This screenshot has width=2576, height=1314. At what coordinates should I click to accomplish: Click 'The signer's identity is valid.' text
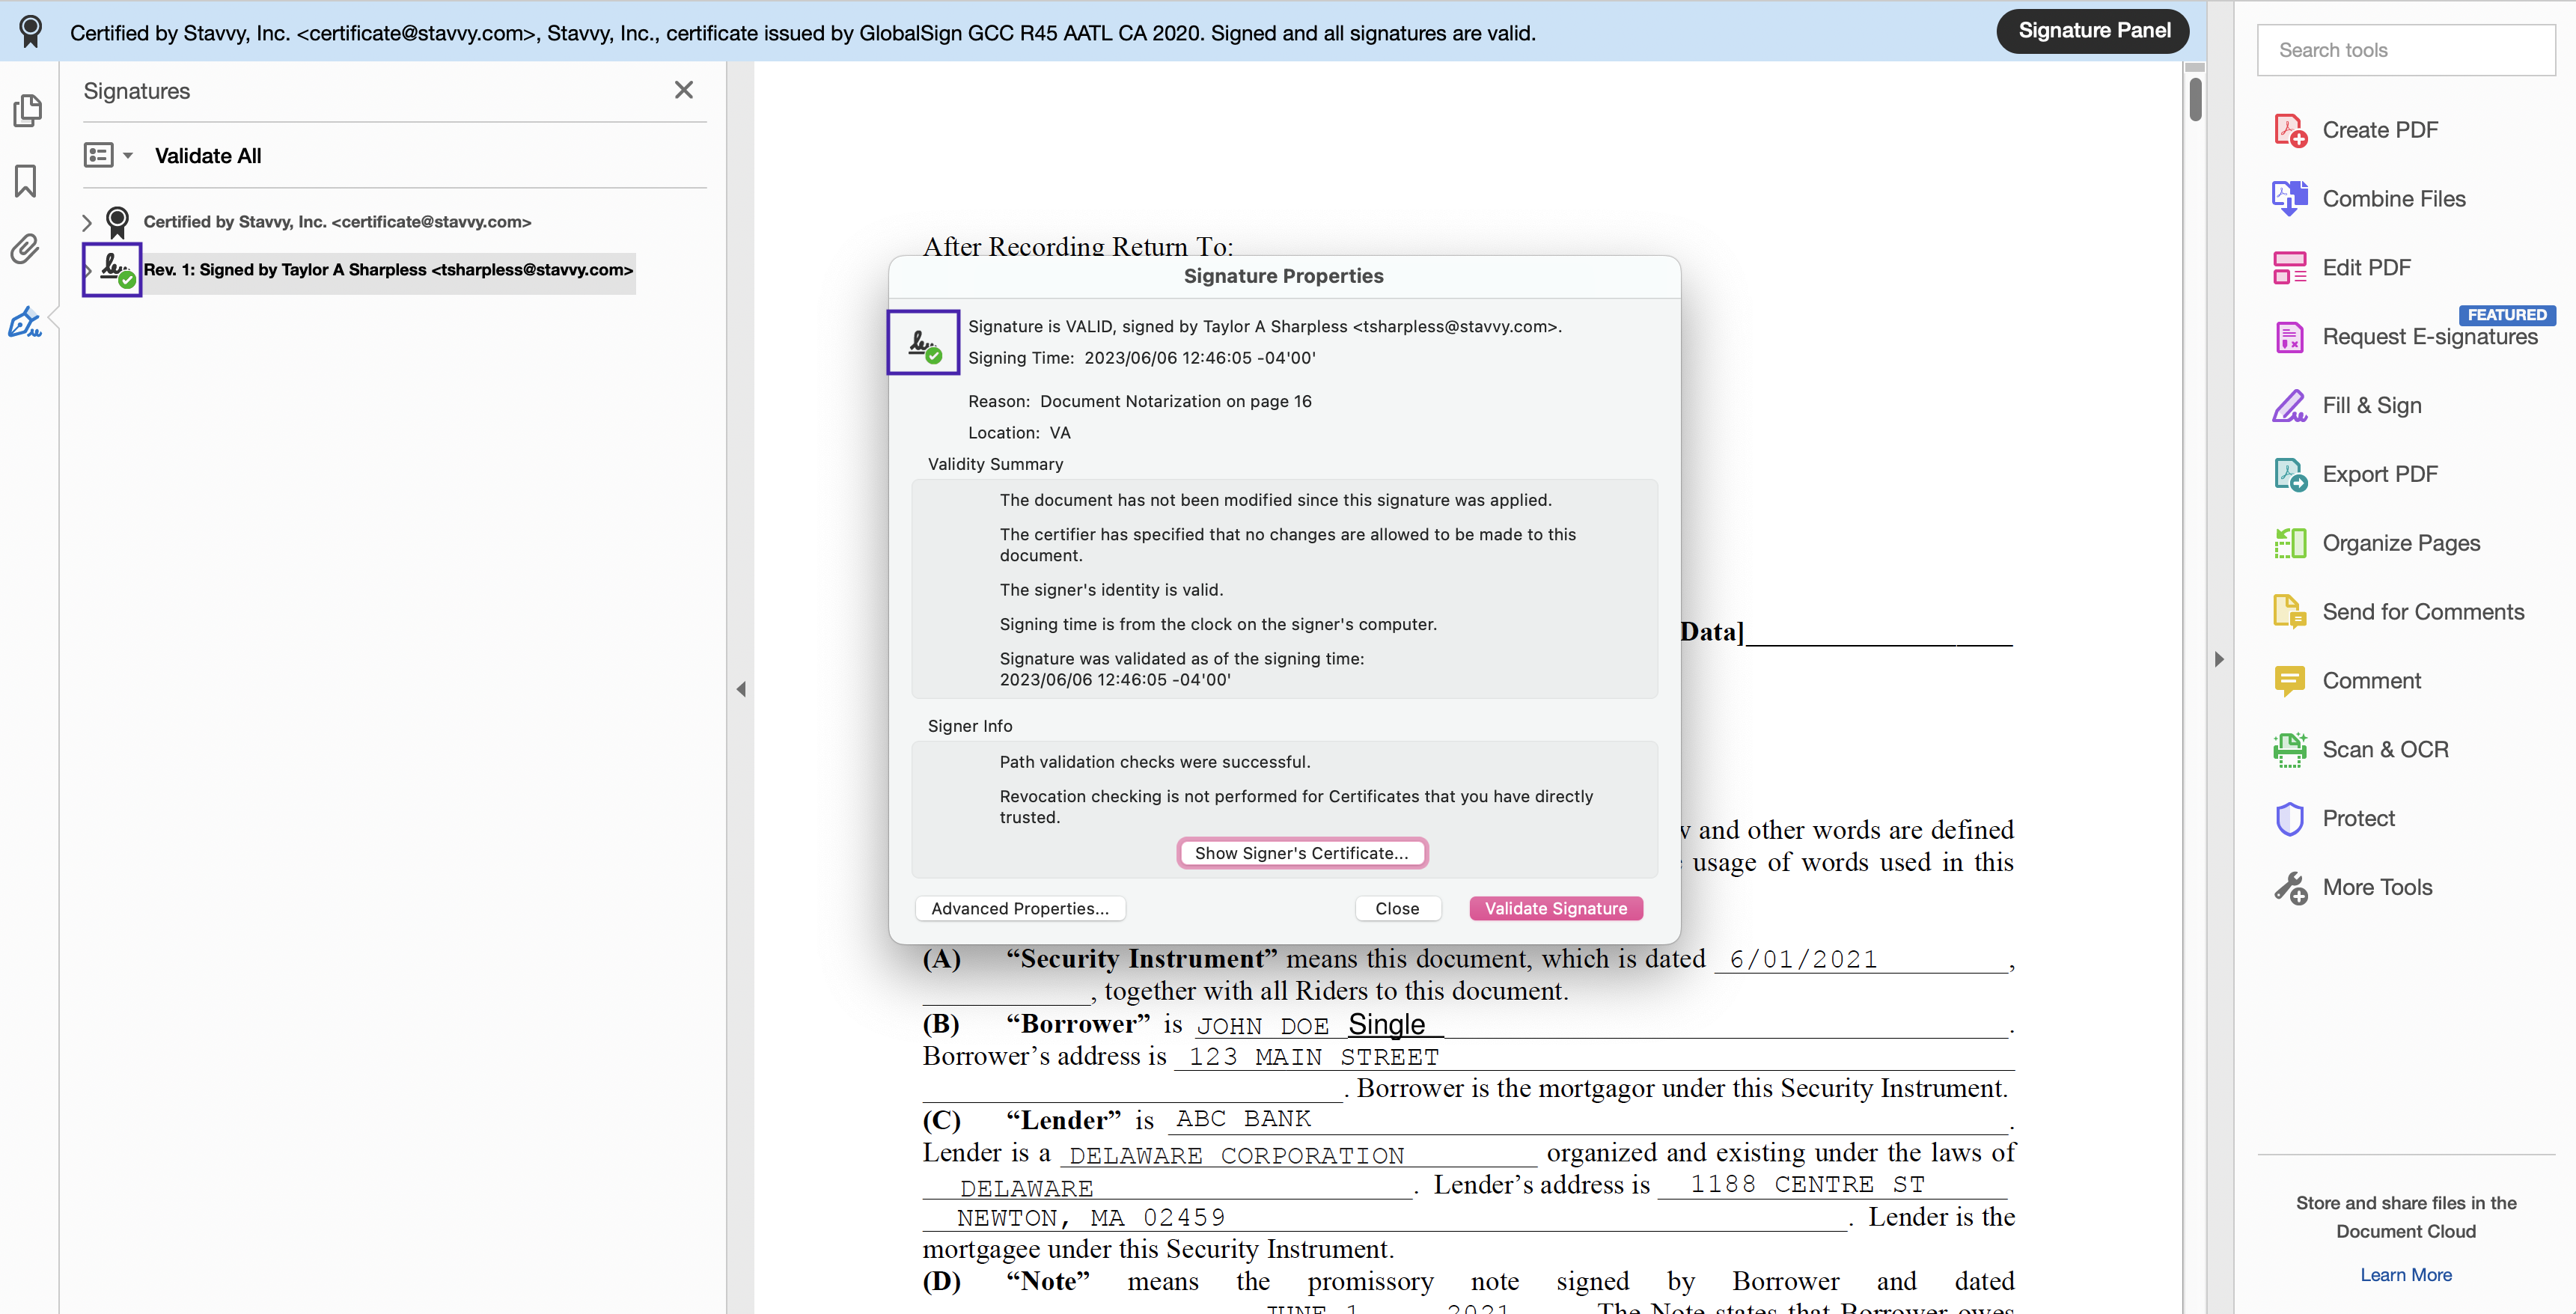coord(1111,590)
